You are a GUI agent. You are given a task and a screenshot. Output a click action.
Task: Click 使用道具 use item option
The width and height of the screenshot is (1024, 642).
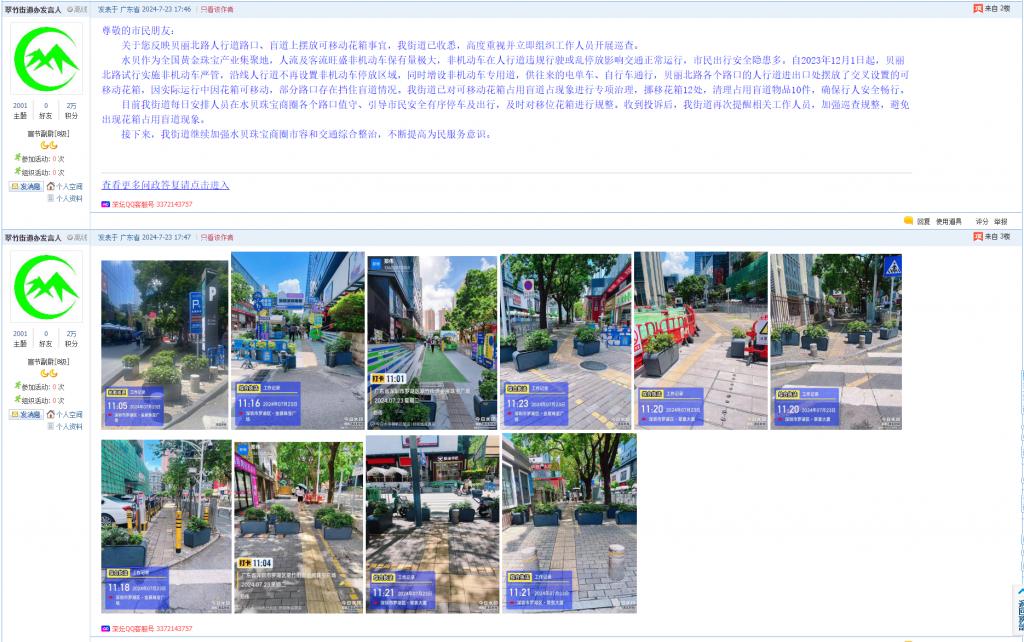click(x=949, y=221)
